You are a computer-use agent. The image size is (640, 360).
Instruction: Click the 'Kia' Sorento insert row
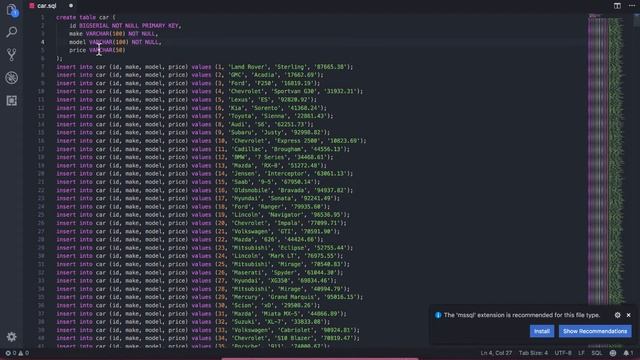(191, 108)
